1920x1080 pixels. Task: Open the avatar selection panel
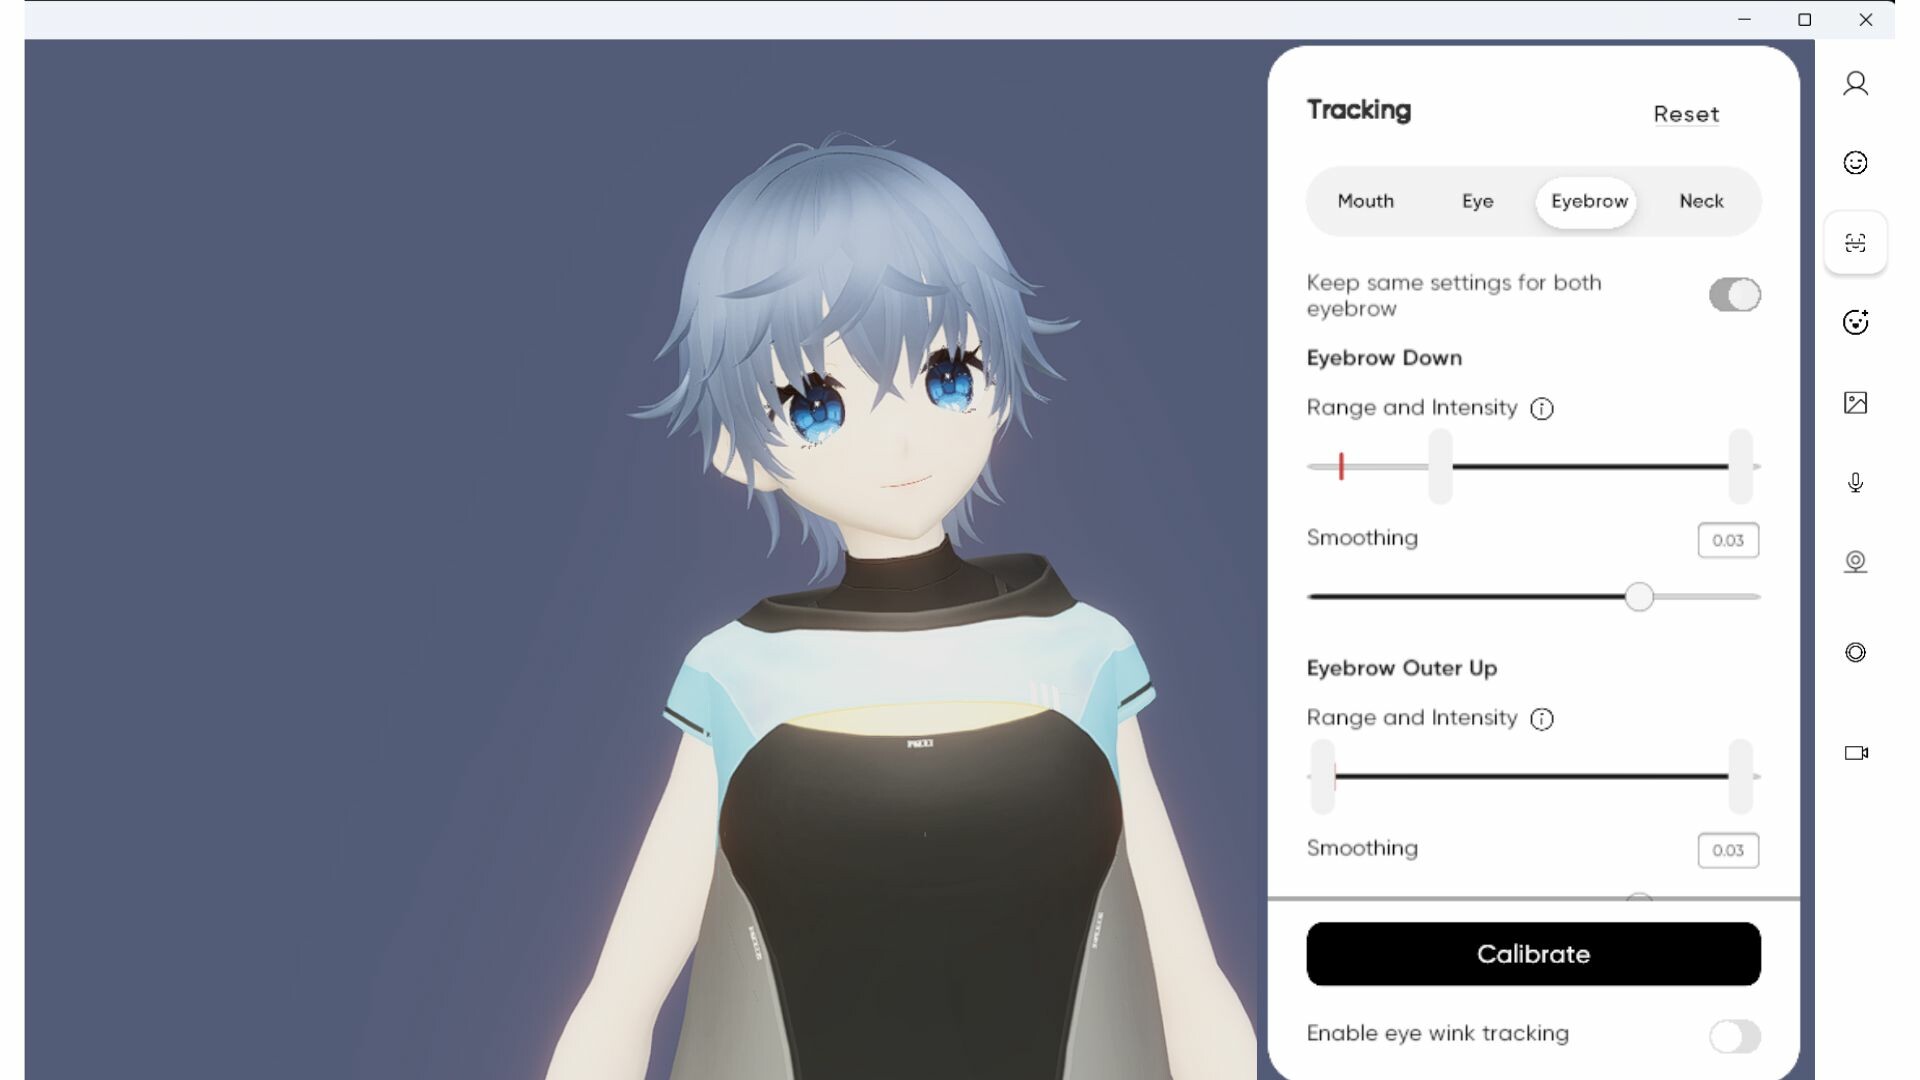[1856, 83]
